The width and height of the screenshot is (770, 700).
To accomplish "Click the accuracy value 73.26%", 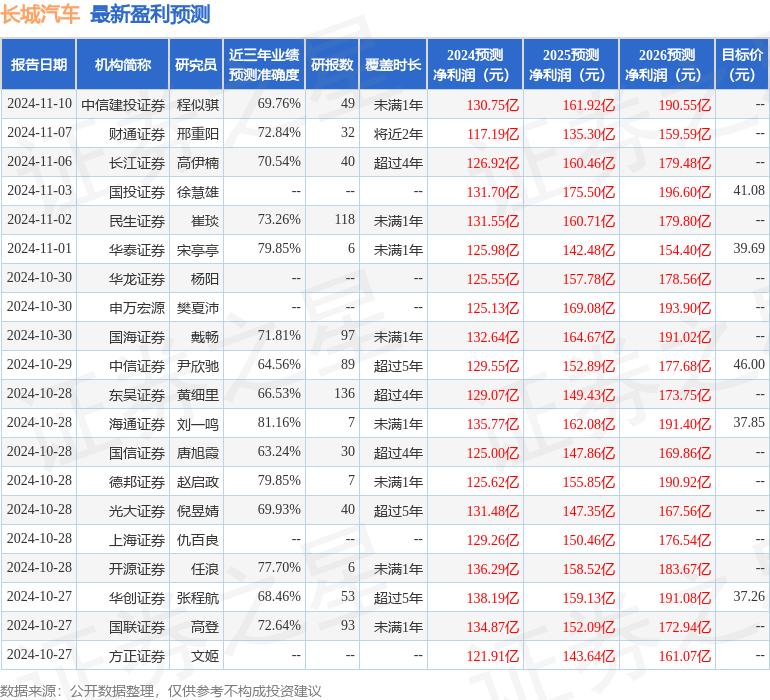I will click(279, 219).
